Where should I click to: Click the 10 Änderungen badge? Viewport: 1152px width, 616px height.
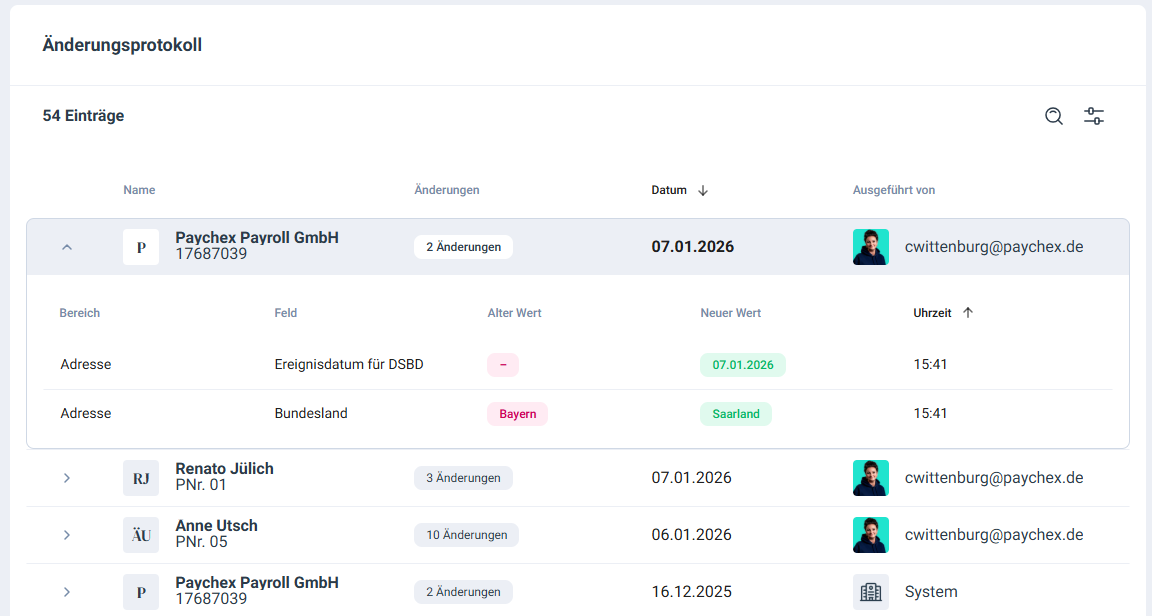coord(466,535)
